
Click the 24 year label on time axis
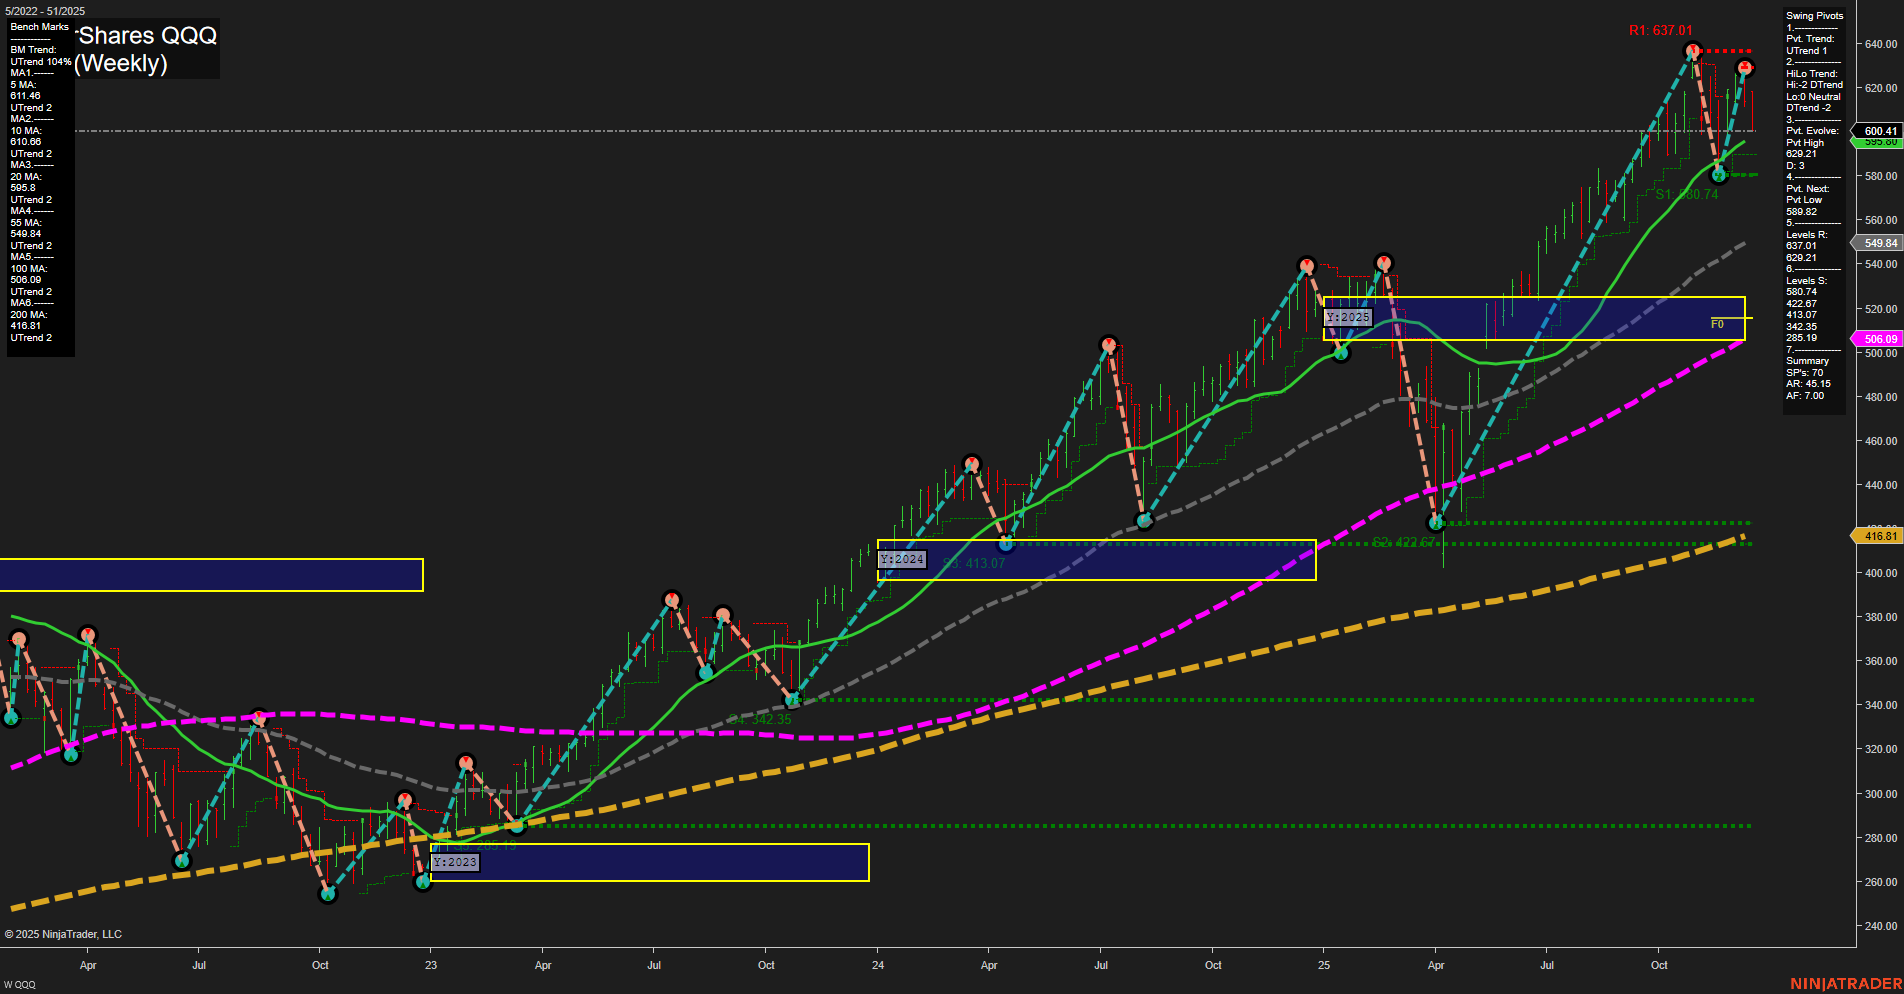coord(878,965)
